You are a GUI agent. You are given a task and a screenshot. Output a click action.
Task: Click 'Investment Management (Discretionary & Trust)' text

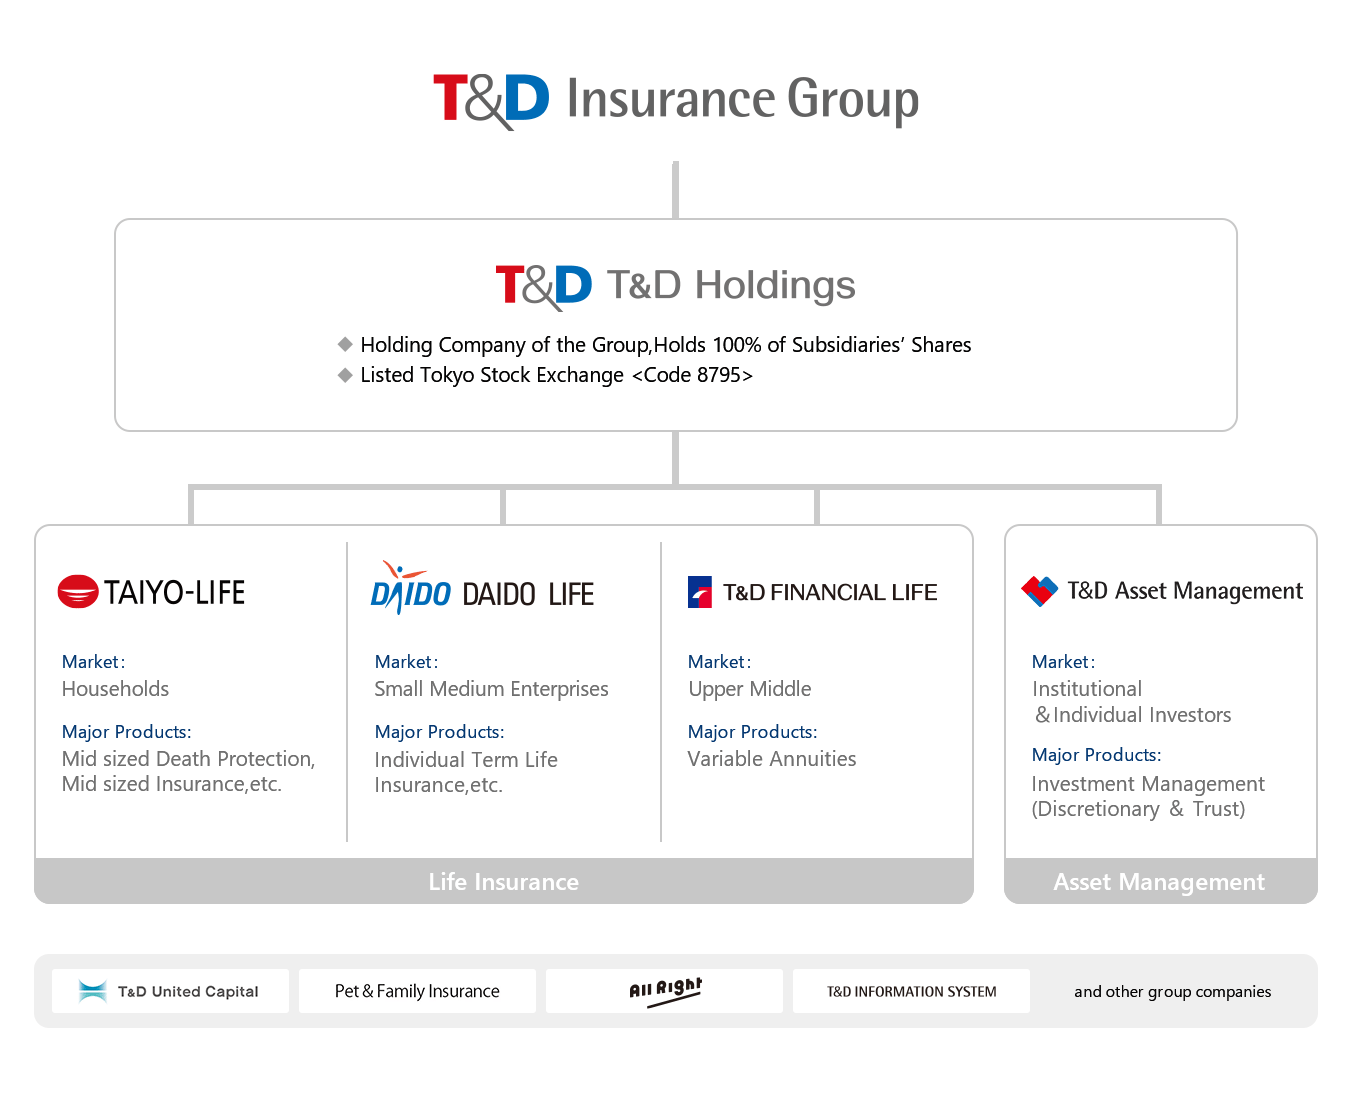tap(1148, 796)
